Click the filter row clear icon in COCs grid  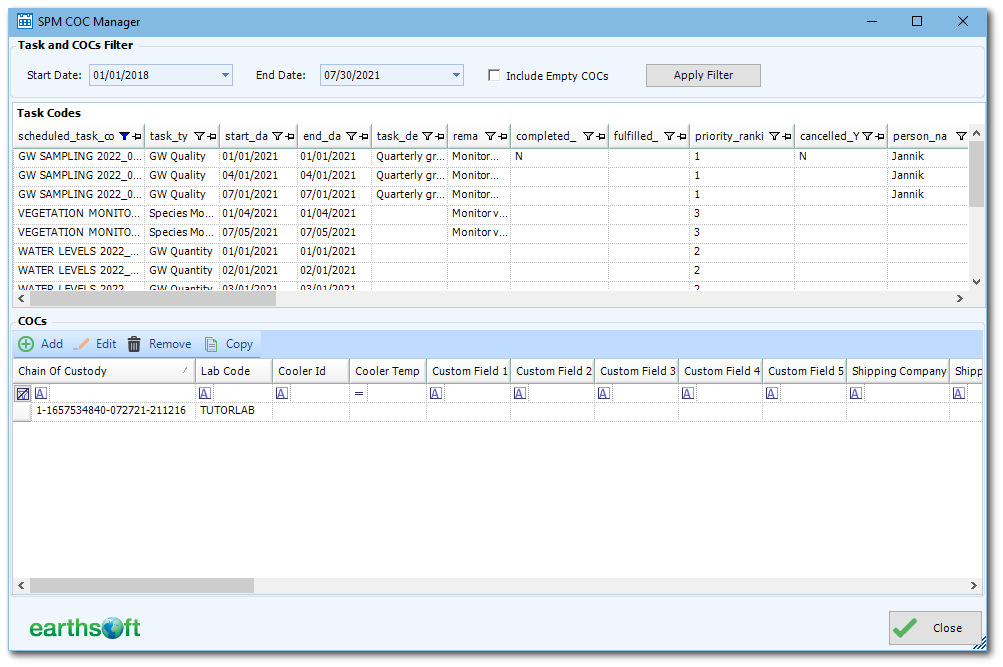pos(23,394)
